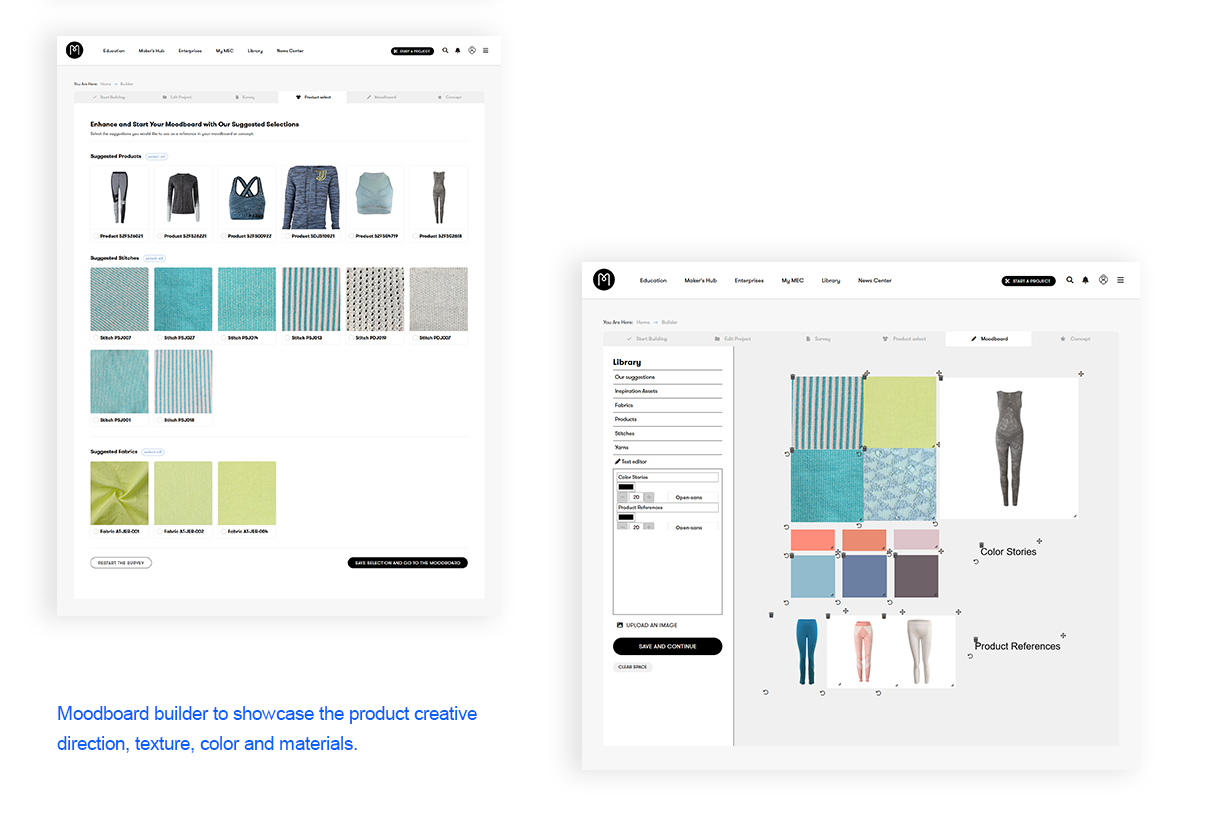Click the user profile icon in the product select window
Image resolution: width=1227 pixels, height=835 pixels.
click(472, 51)
